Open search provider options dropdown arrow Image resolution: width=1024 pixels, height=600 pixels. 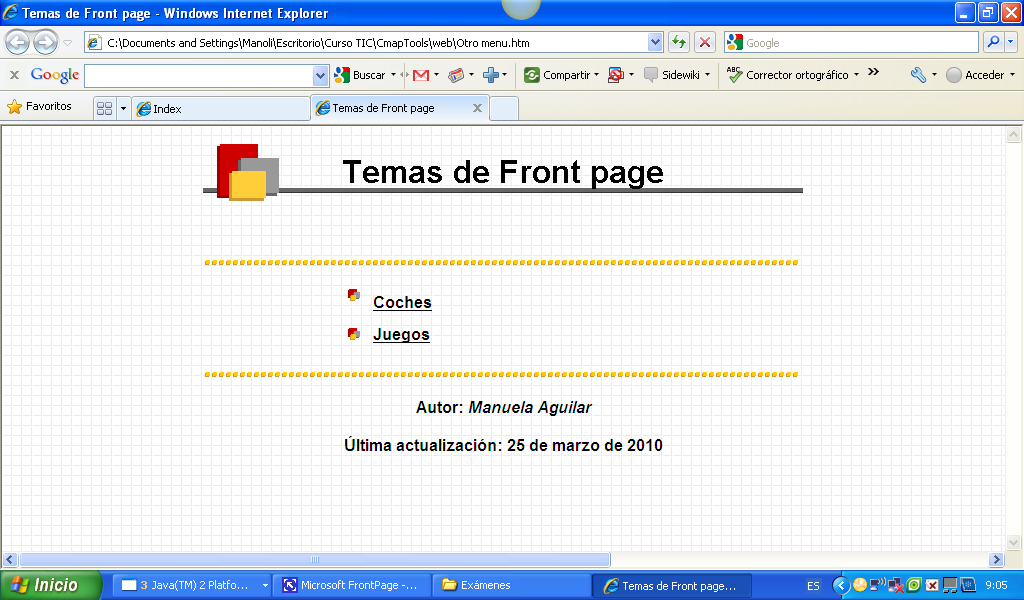1010,42
